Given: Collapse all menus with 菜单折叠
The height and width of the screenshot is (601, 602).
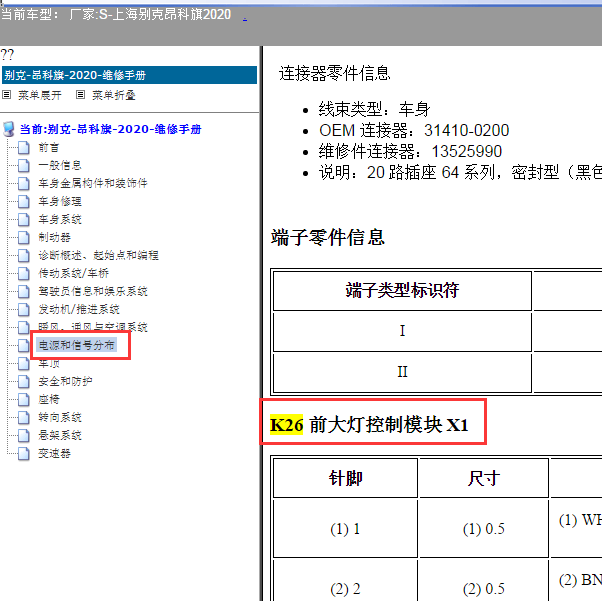Looking at the screenshot, I should (114, 95).
